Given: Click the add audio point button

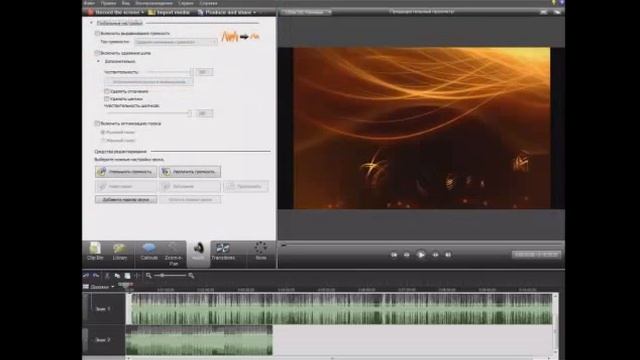Looking at the screenshot, I should tap(126, 200).
